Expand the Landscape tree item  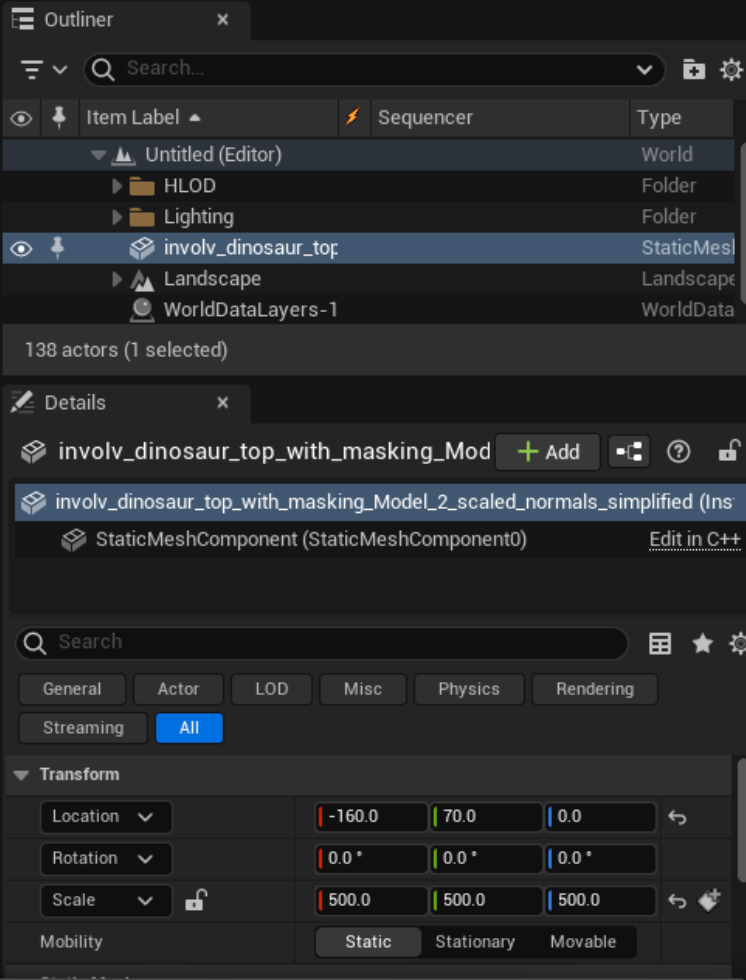point(118,279)
